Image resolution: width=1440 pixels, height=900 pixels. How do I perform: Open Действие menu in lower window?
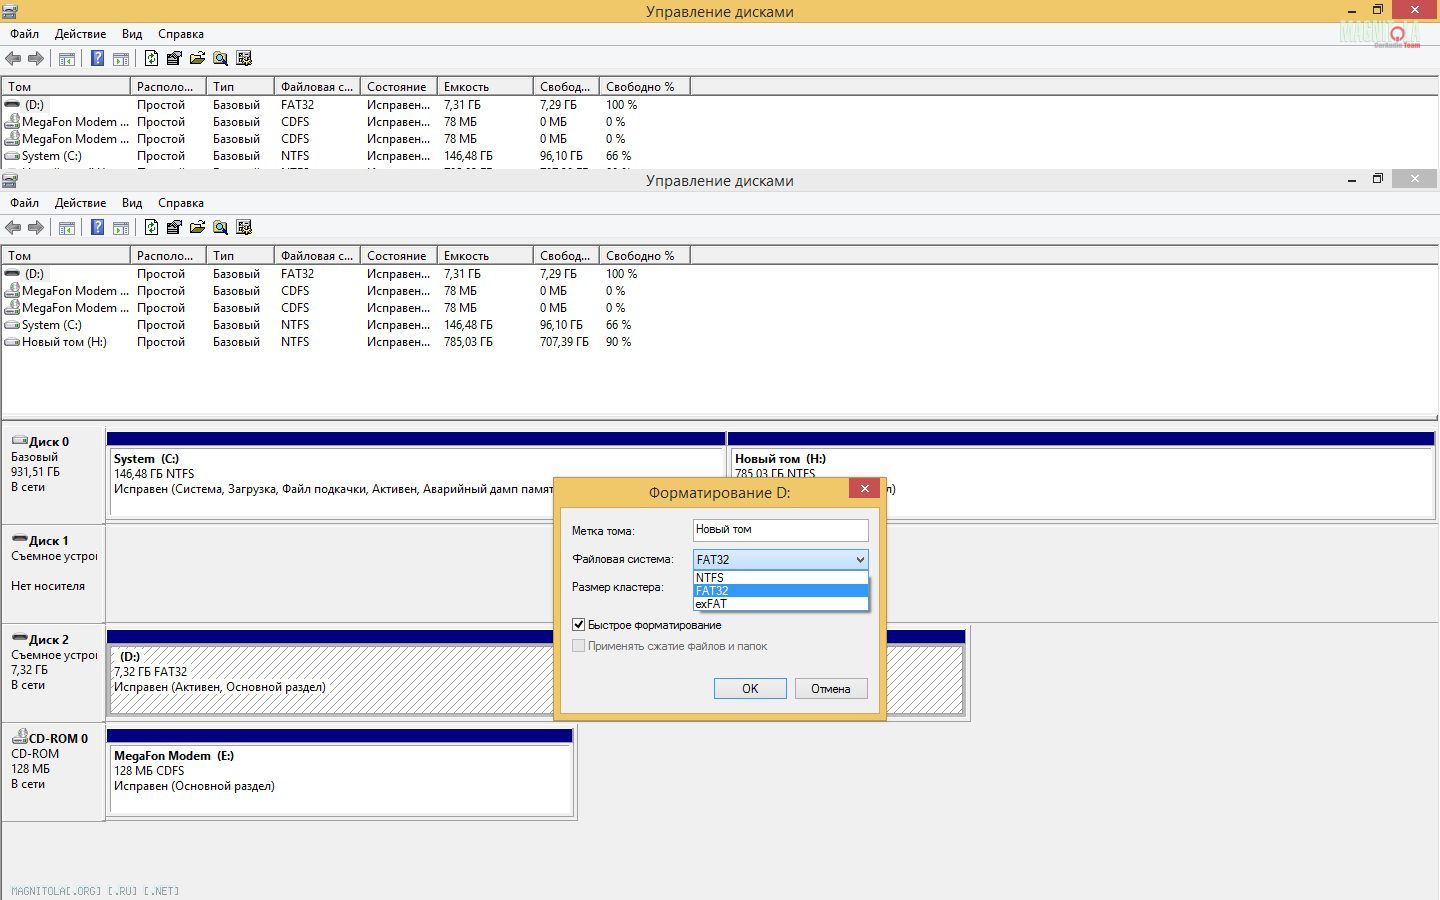(80, 203)
